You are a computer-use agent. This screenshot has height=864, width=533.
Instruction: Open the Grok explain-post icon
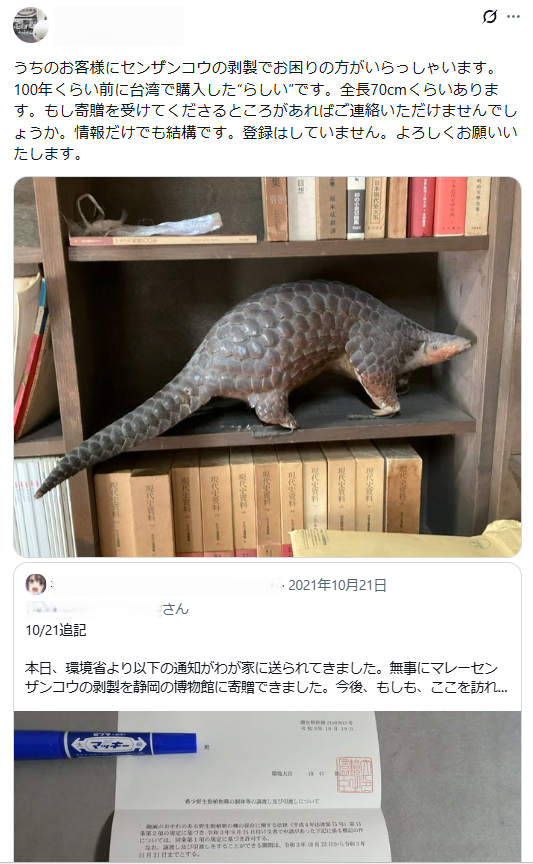489,17
